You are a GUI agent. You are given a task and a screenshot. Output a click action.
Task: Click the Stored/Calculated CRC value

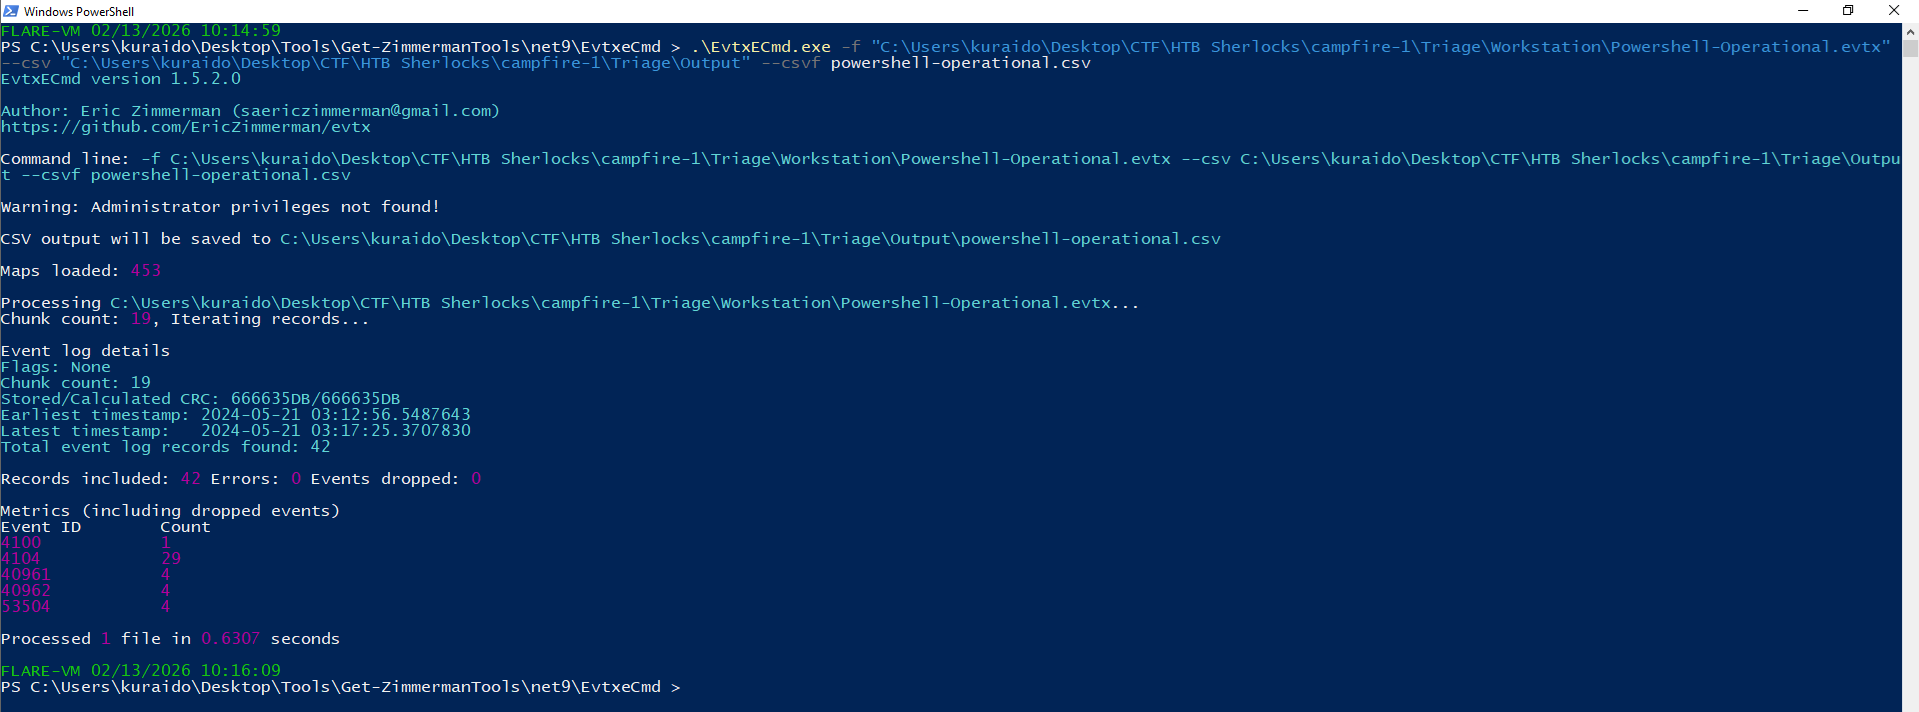pyautogui.click(x=315, y=399)
